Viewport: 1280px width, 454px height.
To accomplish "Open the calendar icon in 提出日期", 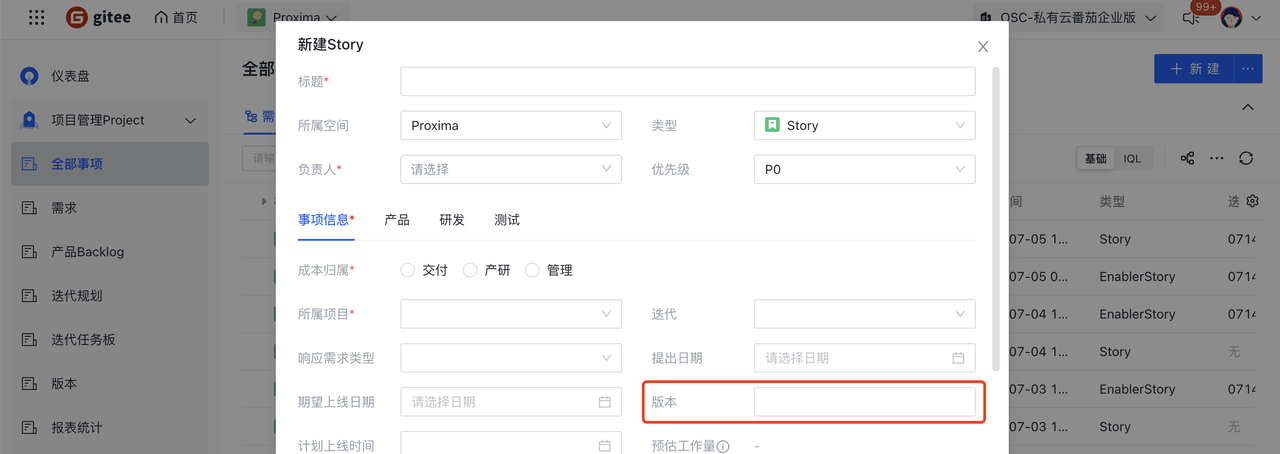I will coord(958,358).
